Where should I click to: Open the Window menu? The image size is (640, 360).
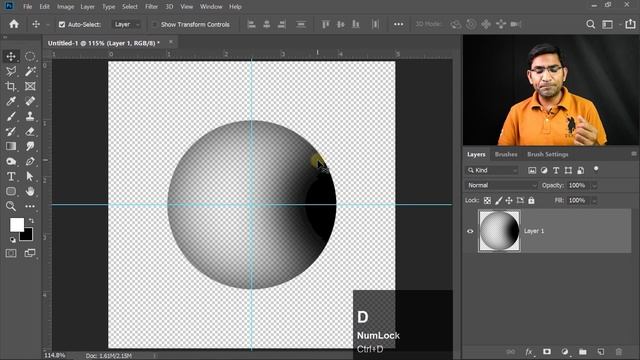pos(211,7)
